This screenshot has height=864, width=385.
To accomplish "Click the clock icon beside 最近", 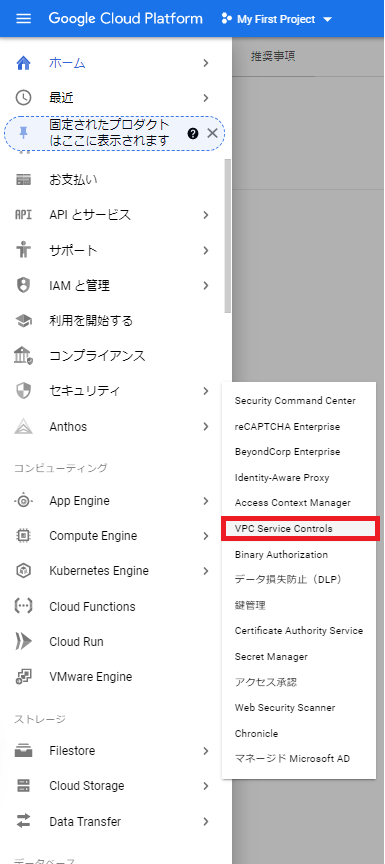I will (x=23, y=98).
